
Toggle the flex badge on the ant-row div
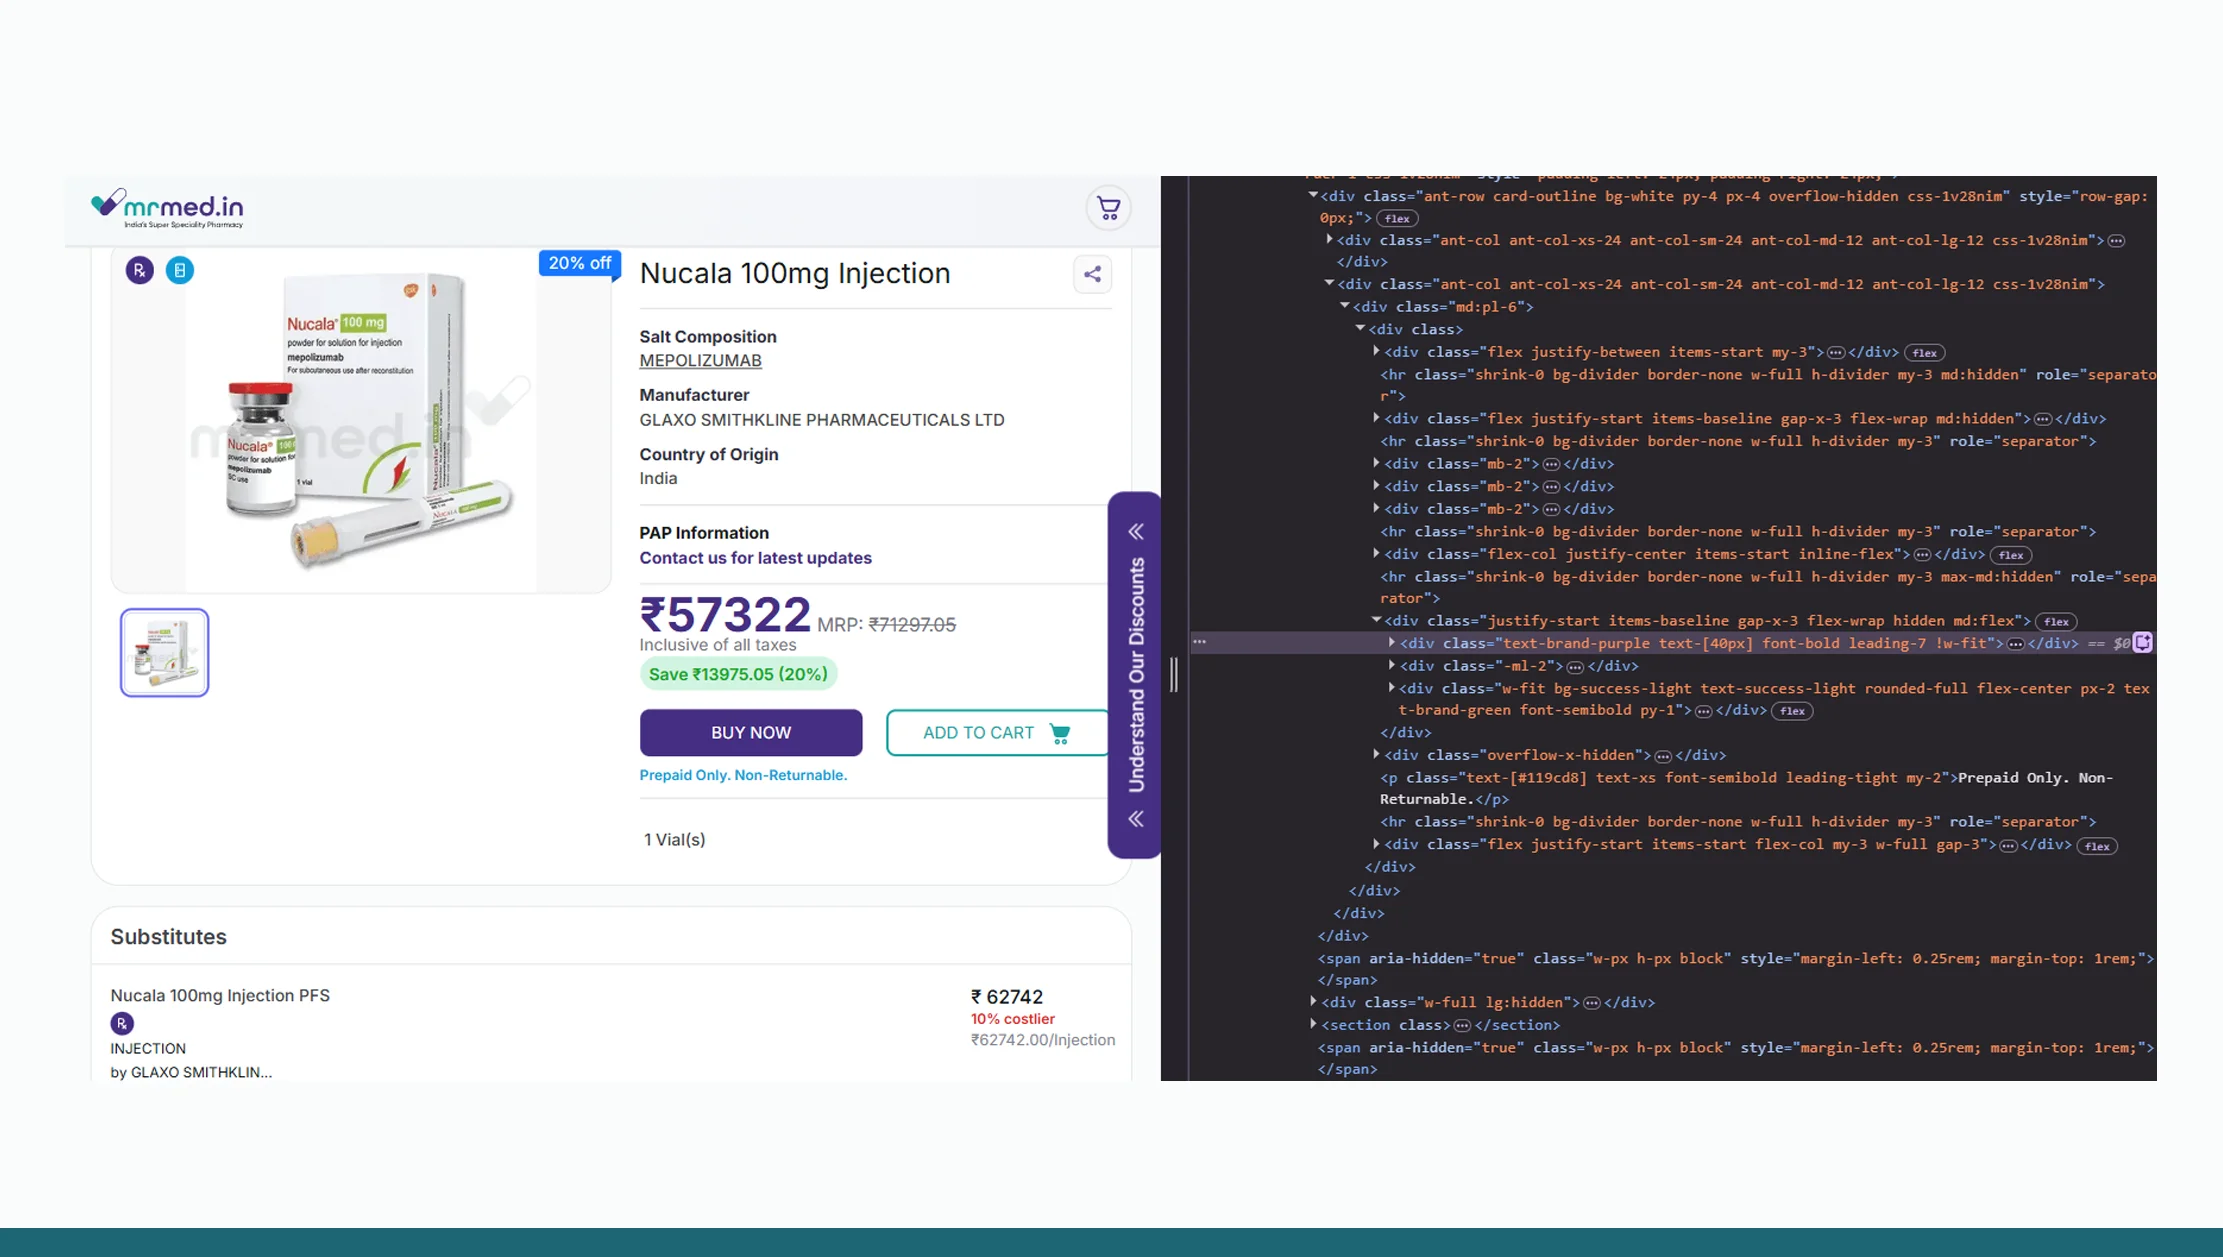coord(1396,218)
